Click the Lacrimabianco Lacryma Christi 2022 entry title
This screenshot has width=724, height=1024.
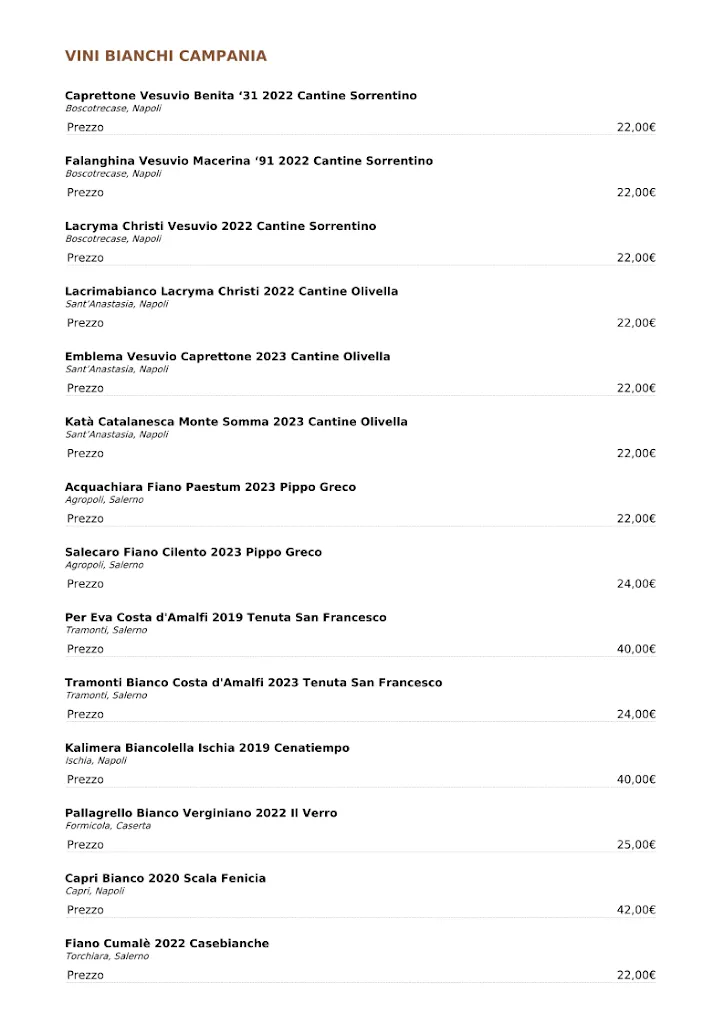pos(231,291)
